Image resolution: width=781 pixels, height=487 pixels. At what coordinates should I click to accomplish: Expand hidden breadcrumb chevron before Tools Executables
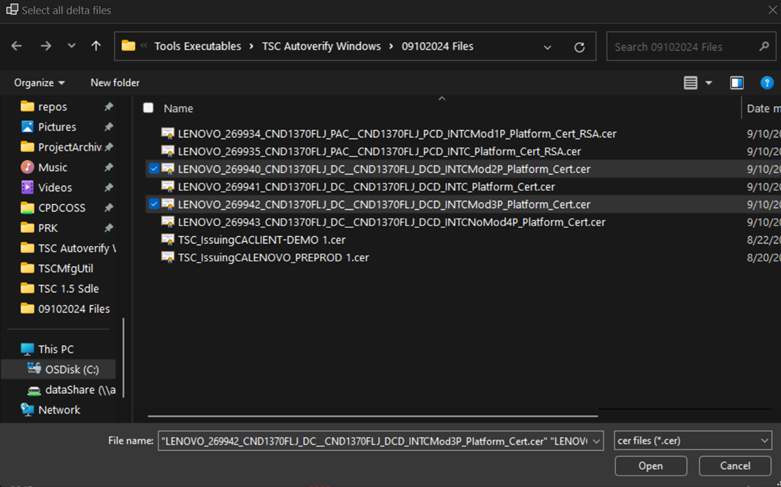[x=144, y=46]
